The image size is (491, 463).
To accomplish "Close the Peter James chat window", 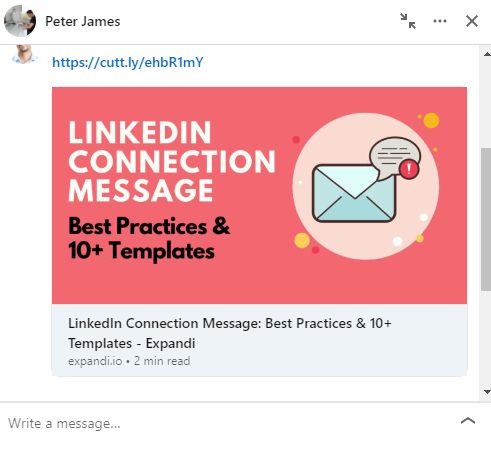I will 472,21.
